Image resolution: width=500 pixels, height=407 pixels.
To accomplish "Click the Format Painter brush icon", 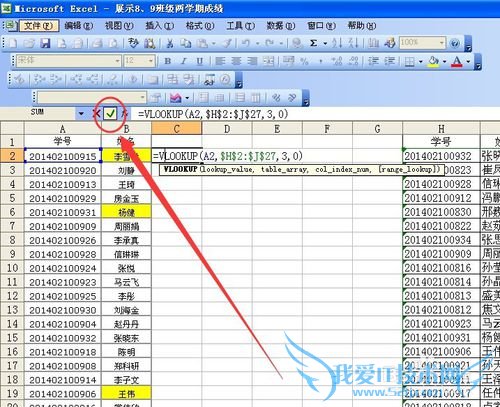I will coord(228,43).
